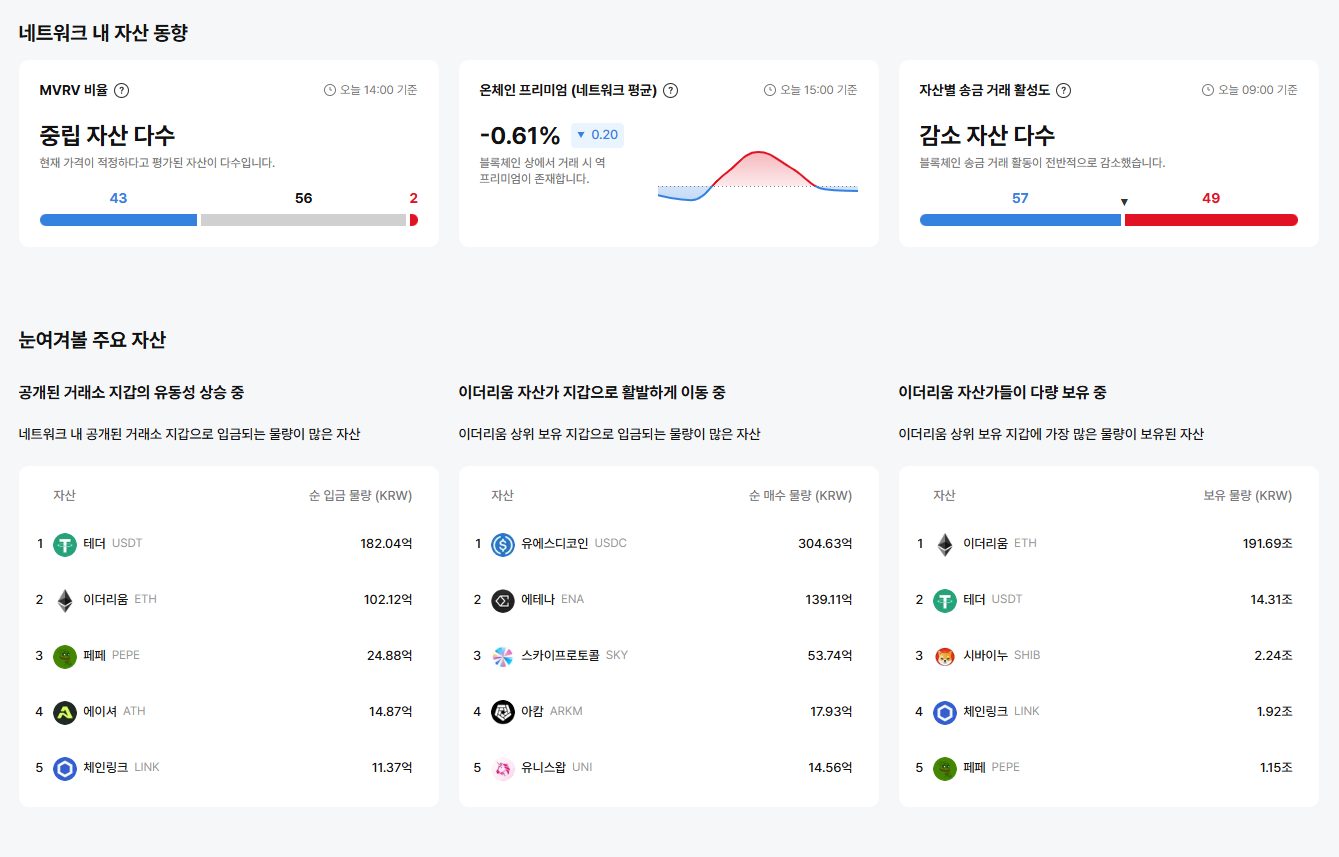Click the 53.74억 value in the 스카이프로토콜 row

830,656
